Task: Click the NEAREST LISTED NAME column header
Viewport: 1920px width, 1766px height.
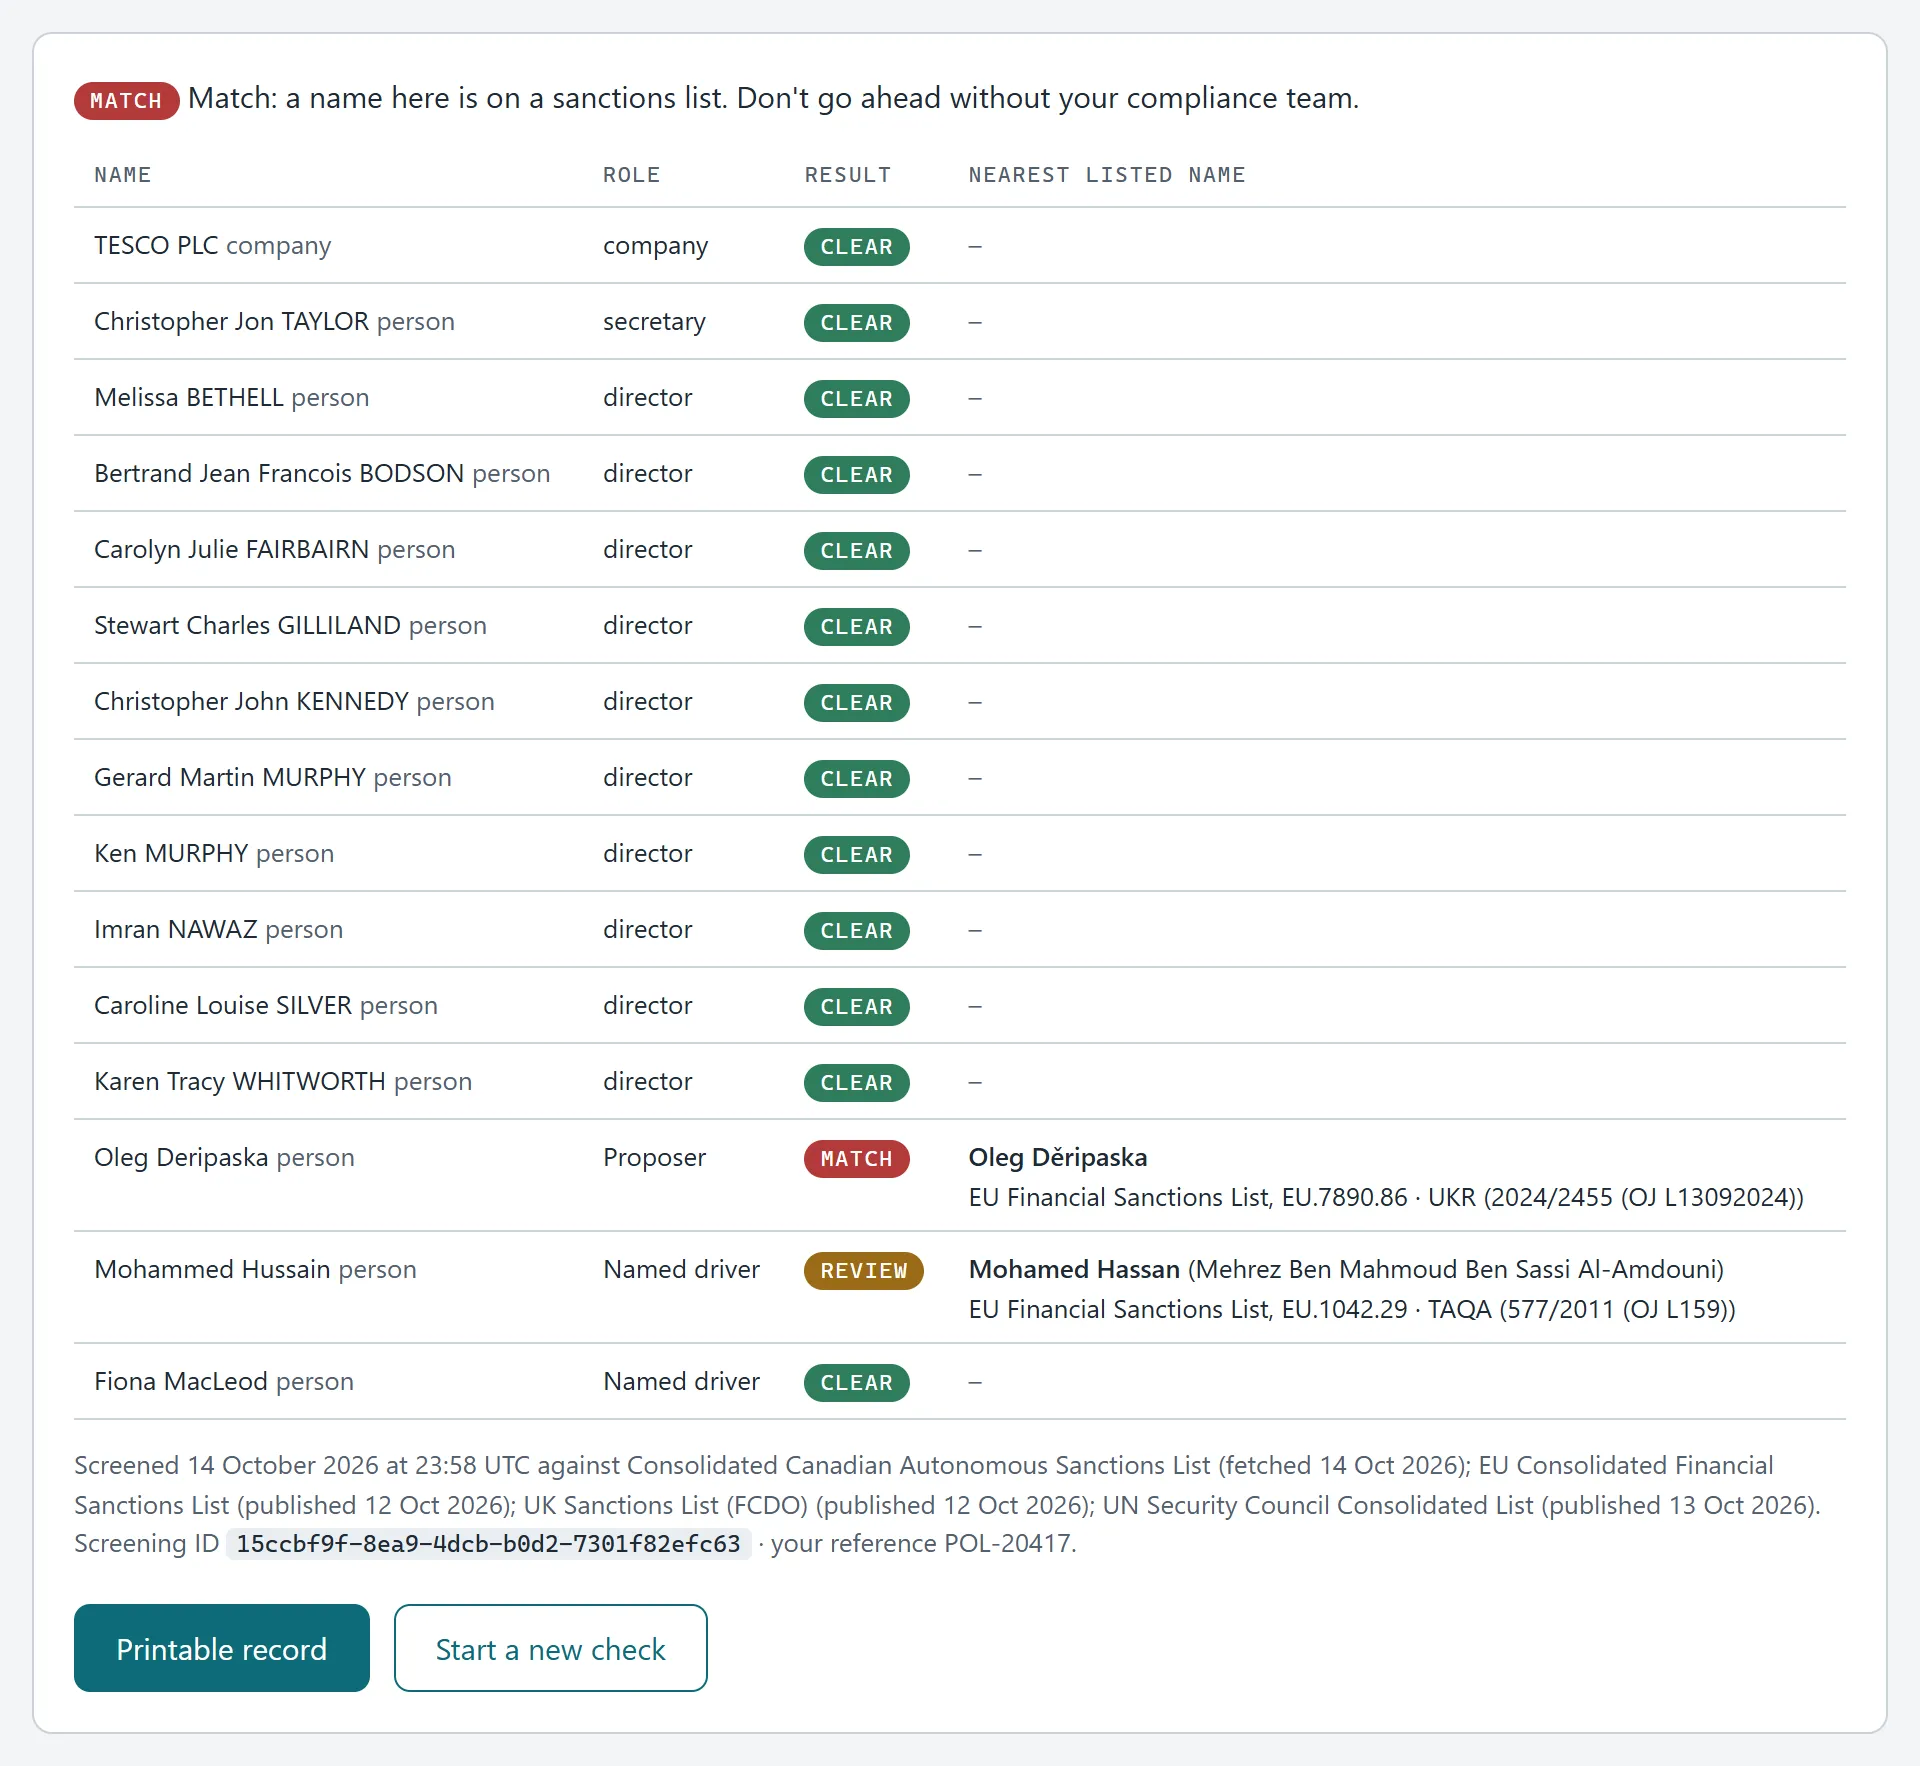Action: pyautogui.click(x=1106, y=175)
